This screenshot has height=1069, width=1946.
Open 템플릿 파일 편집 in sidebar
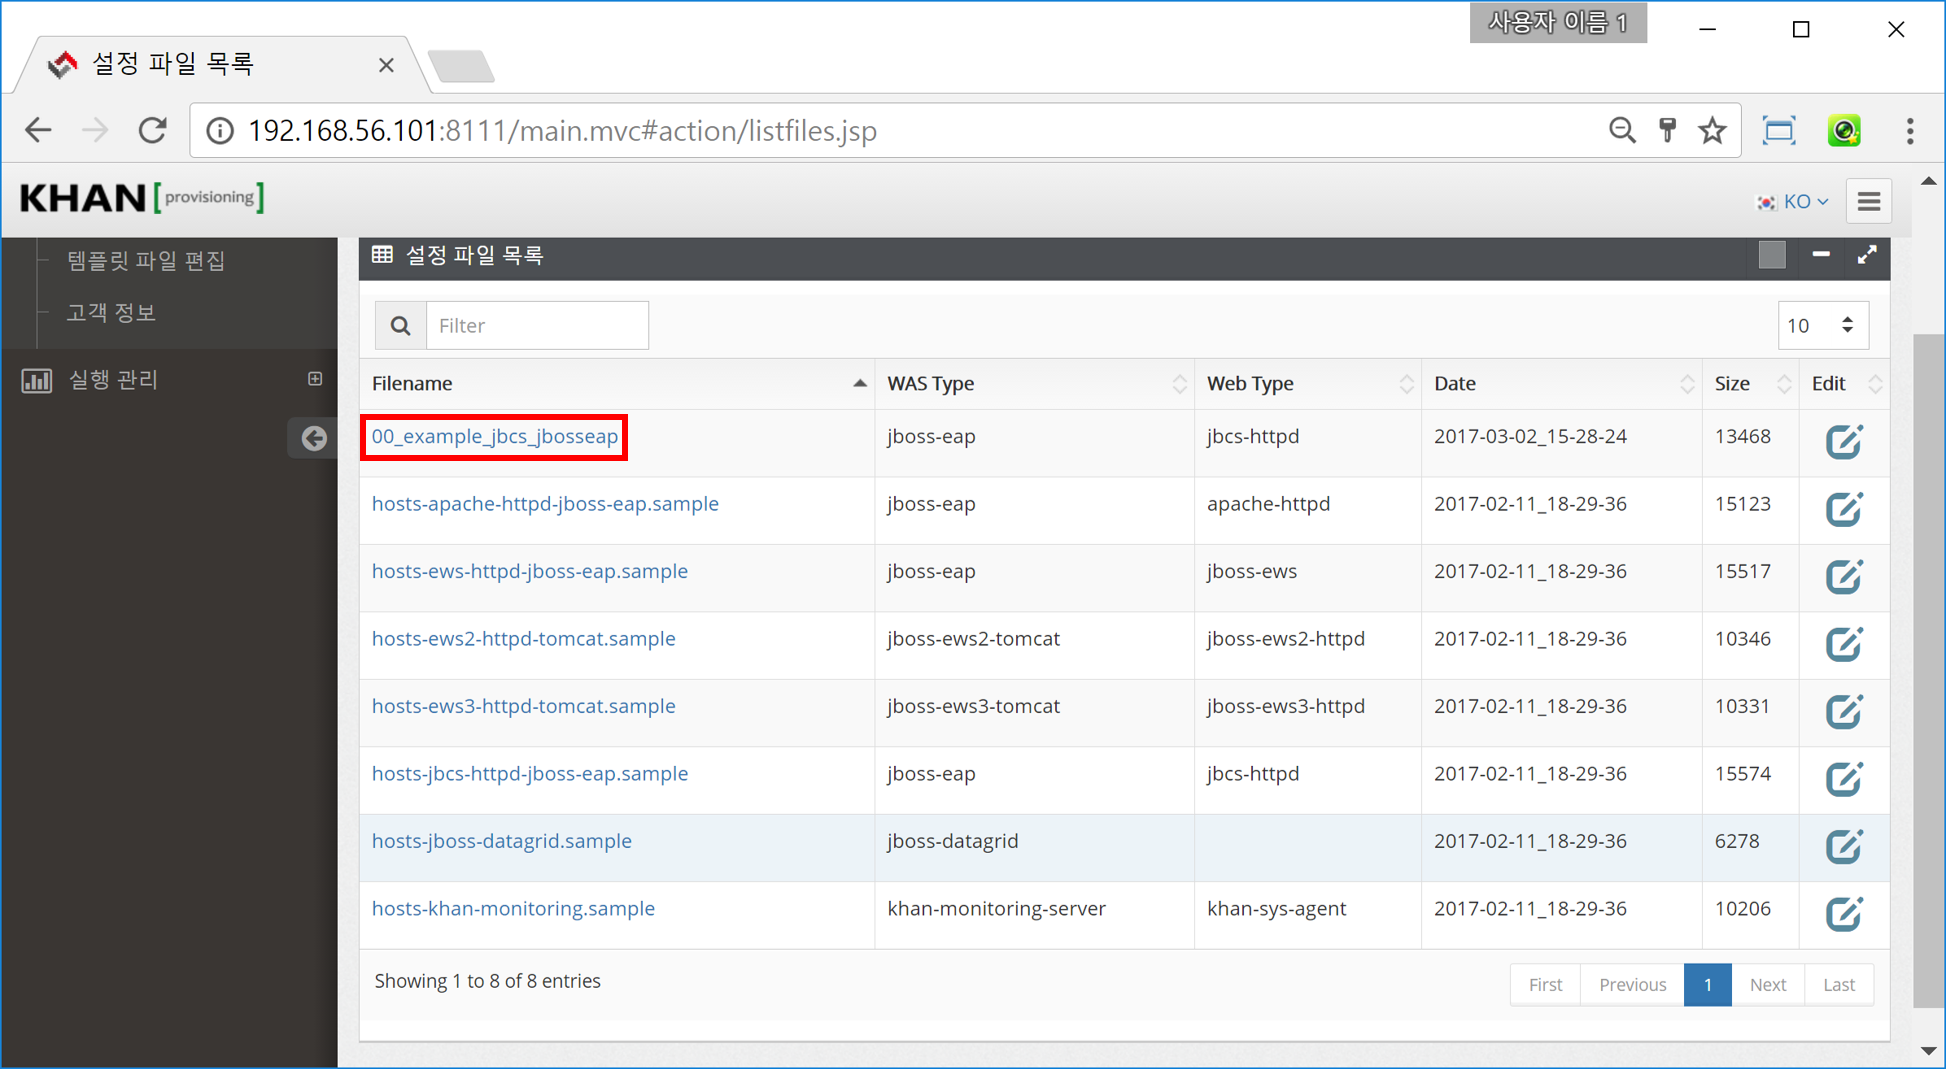click(146, 261)
